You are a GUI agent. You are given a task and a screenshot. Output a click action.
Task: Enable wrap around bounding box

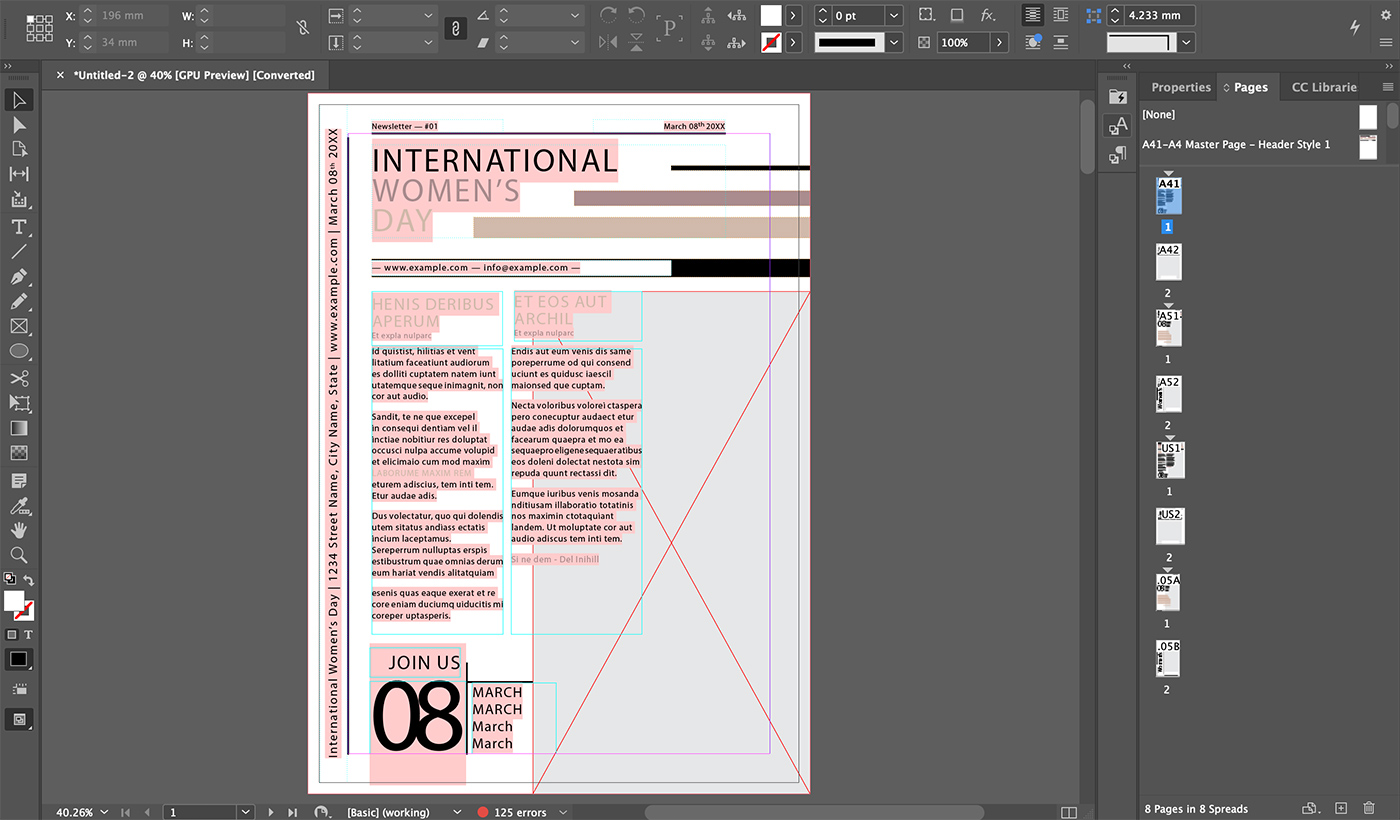pyautogui.click(x=1061, y=16)
